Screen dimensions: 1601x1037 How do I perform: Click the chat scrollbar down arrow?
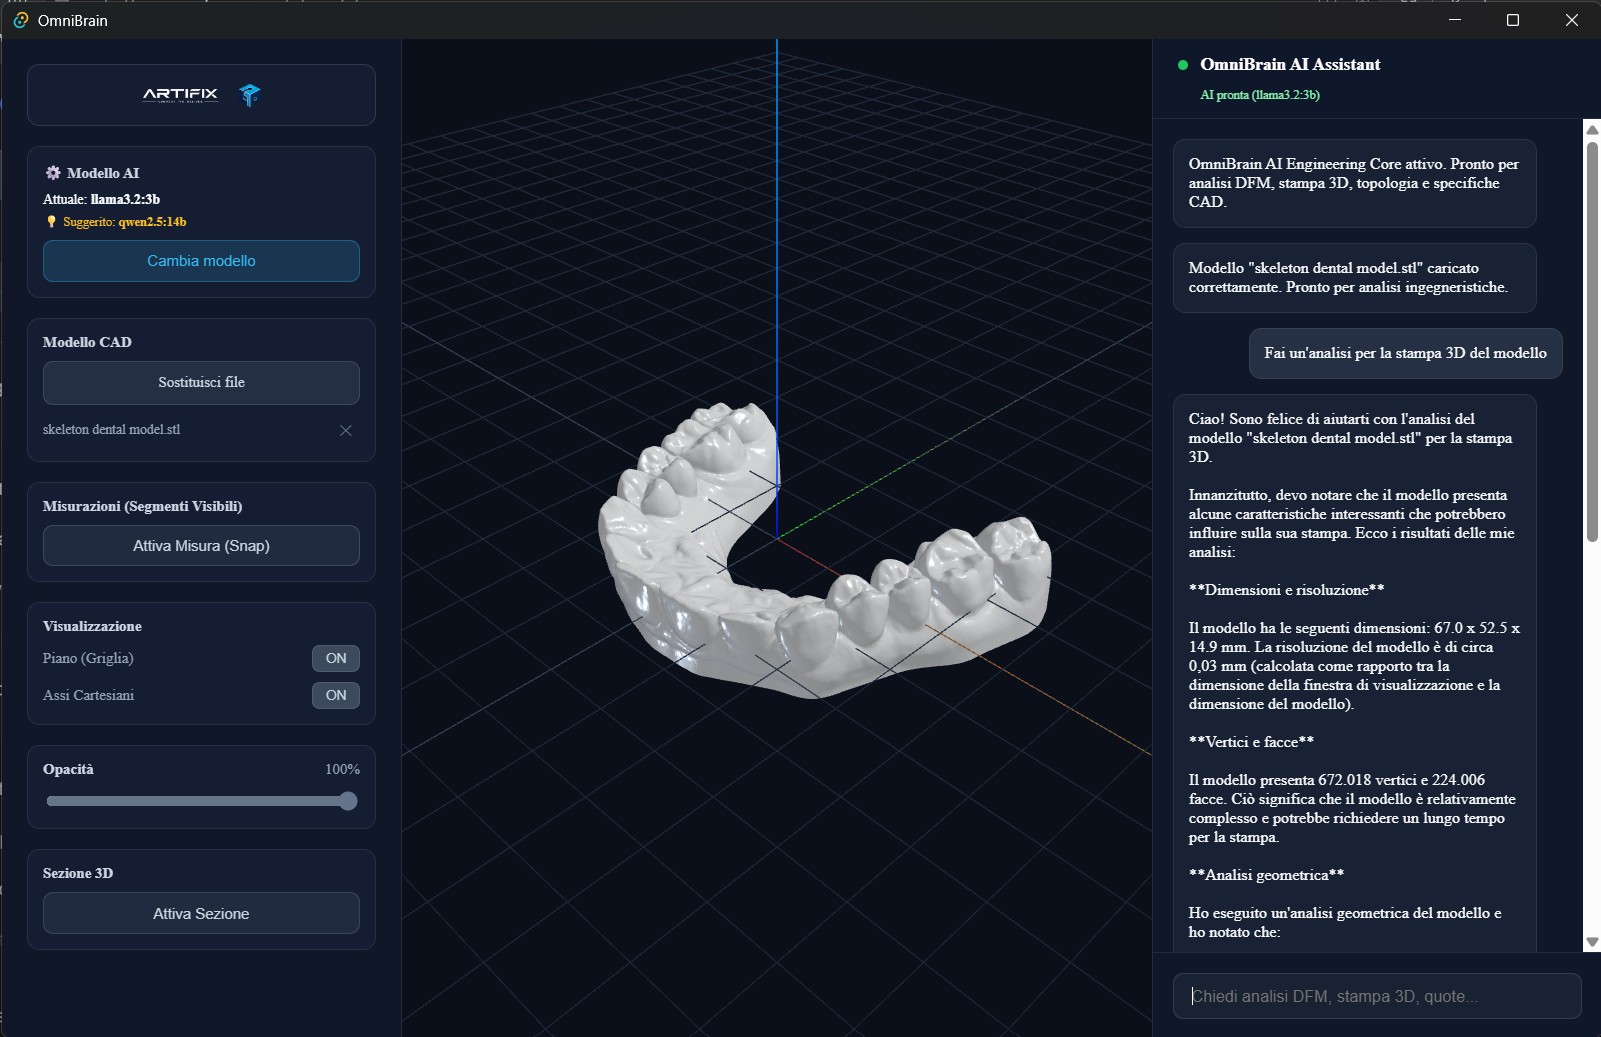point(1592,942)
